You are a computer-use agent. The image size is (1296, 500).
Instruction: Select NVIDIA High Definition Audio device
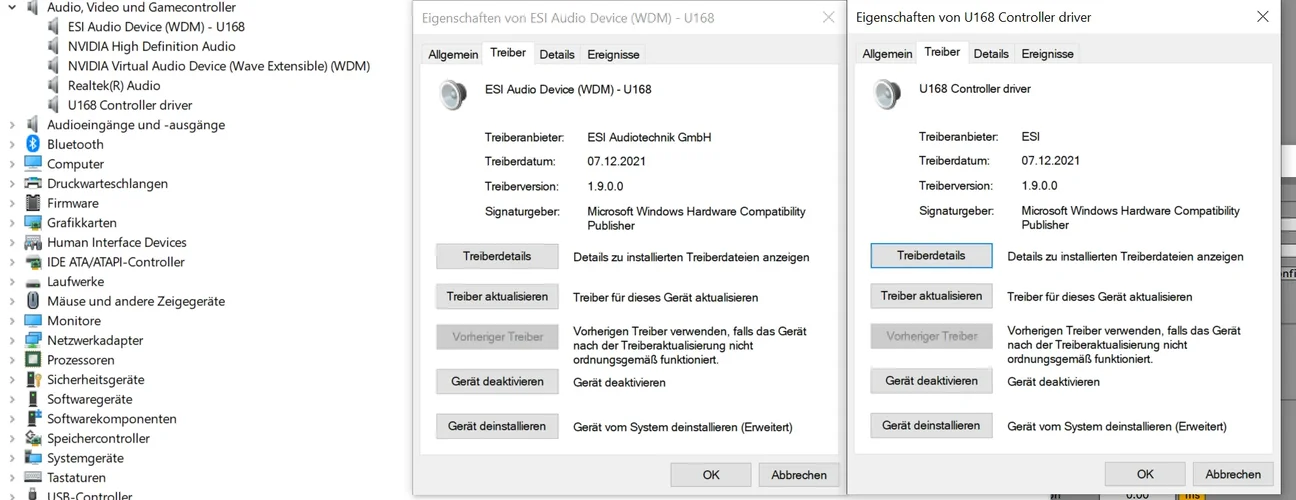click(x=151, y=46)
